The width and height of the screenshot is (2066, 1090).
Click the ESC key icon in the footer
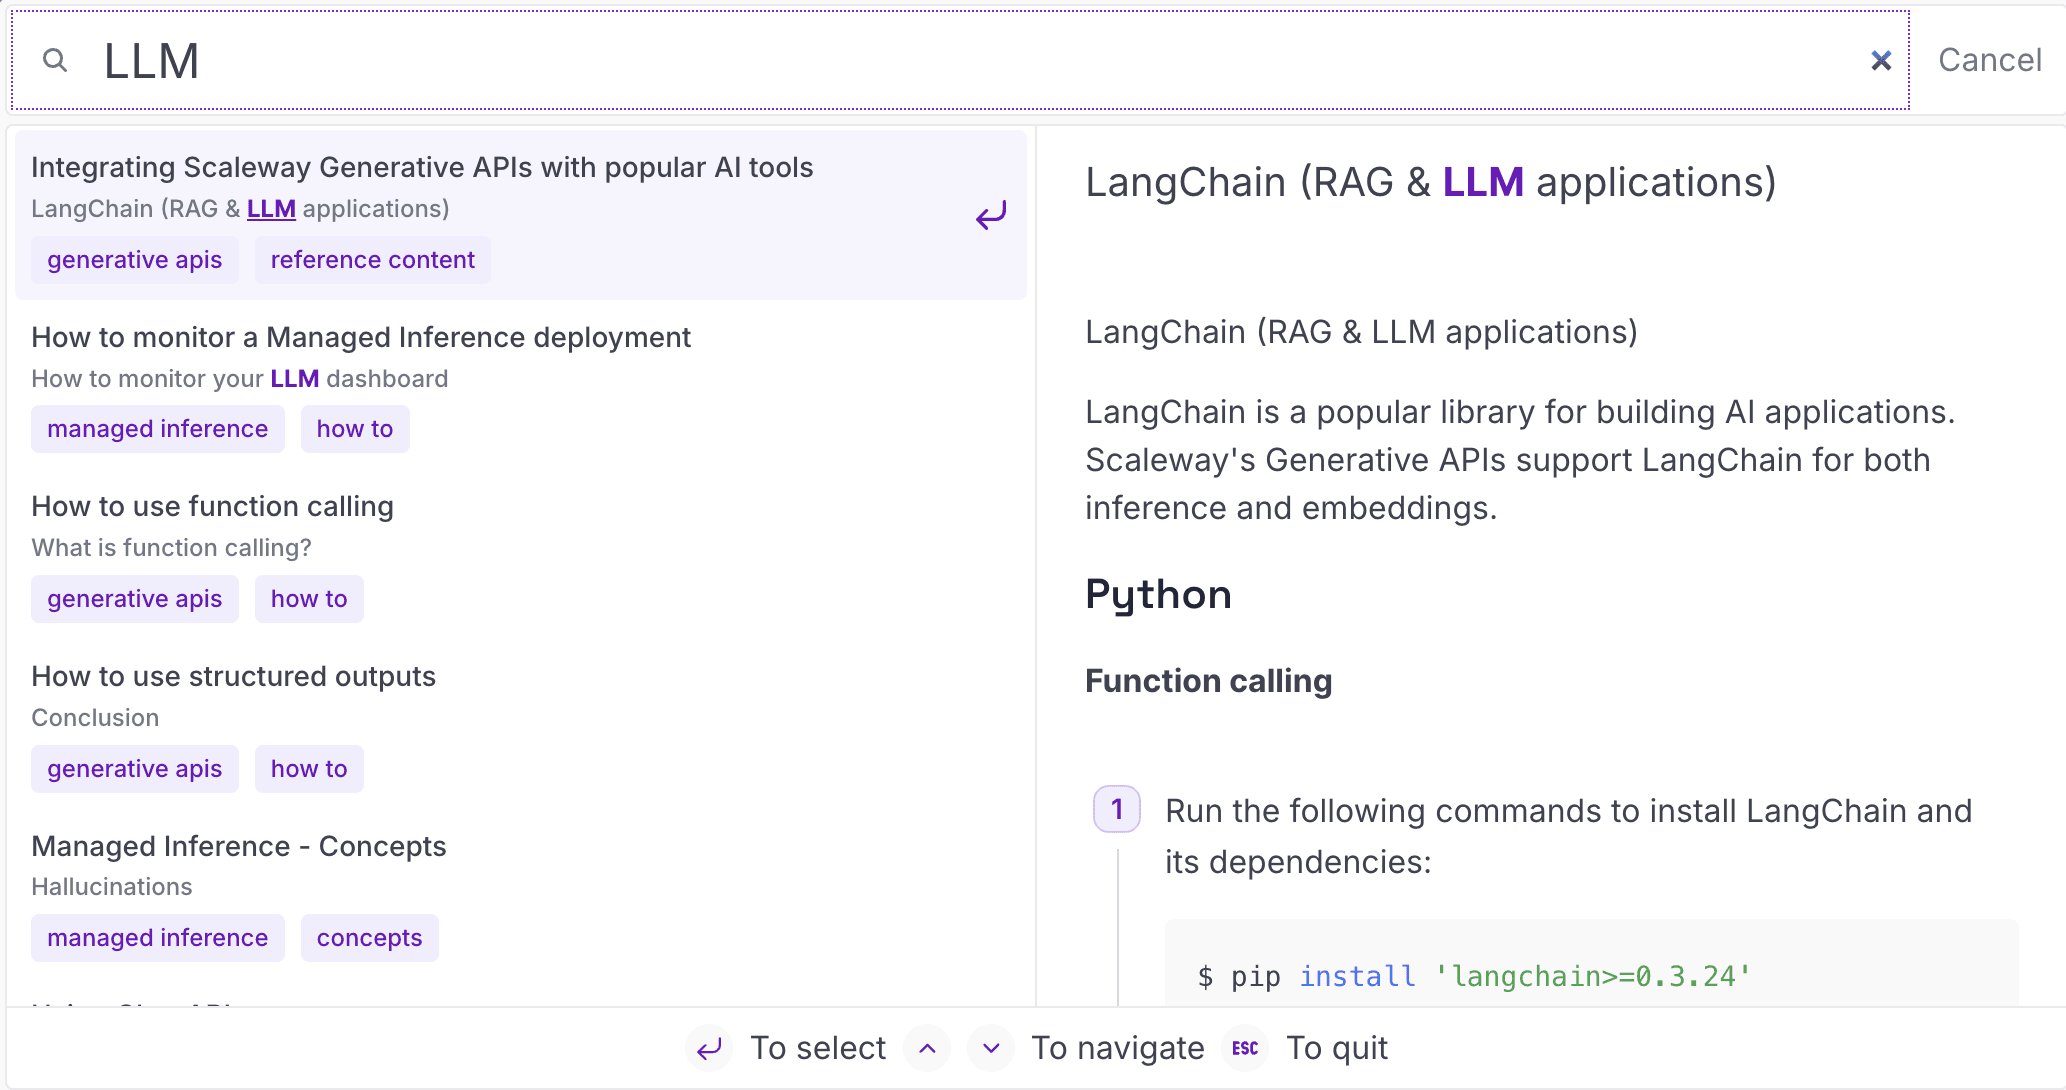coord(1244,1048)
